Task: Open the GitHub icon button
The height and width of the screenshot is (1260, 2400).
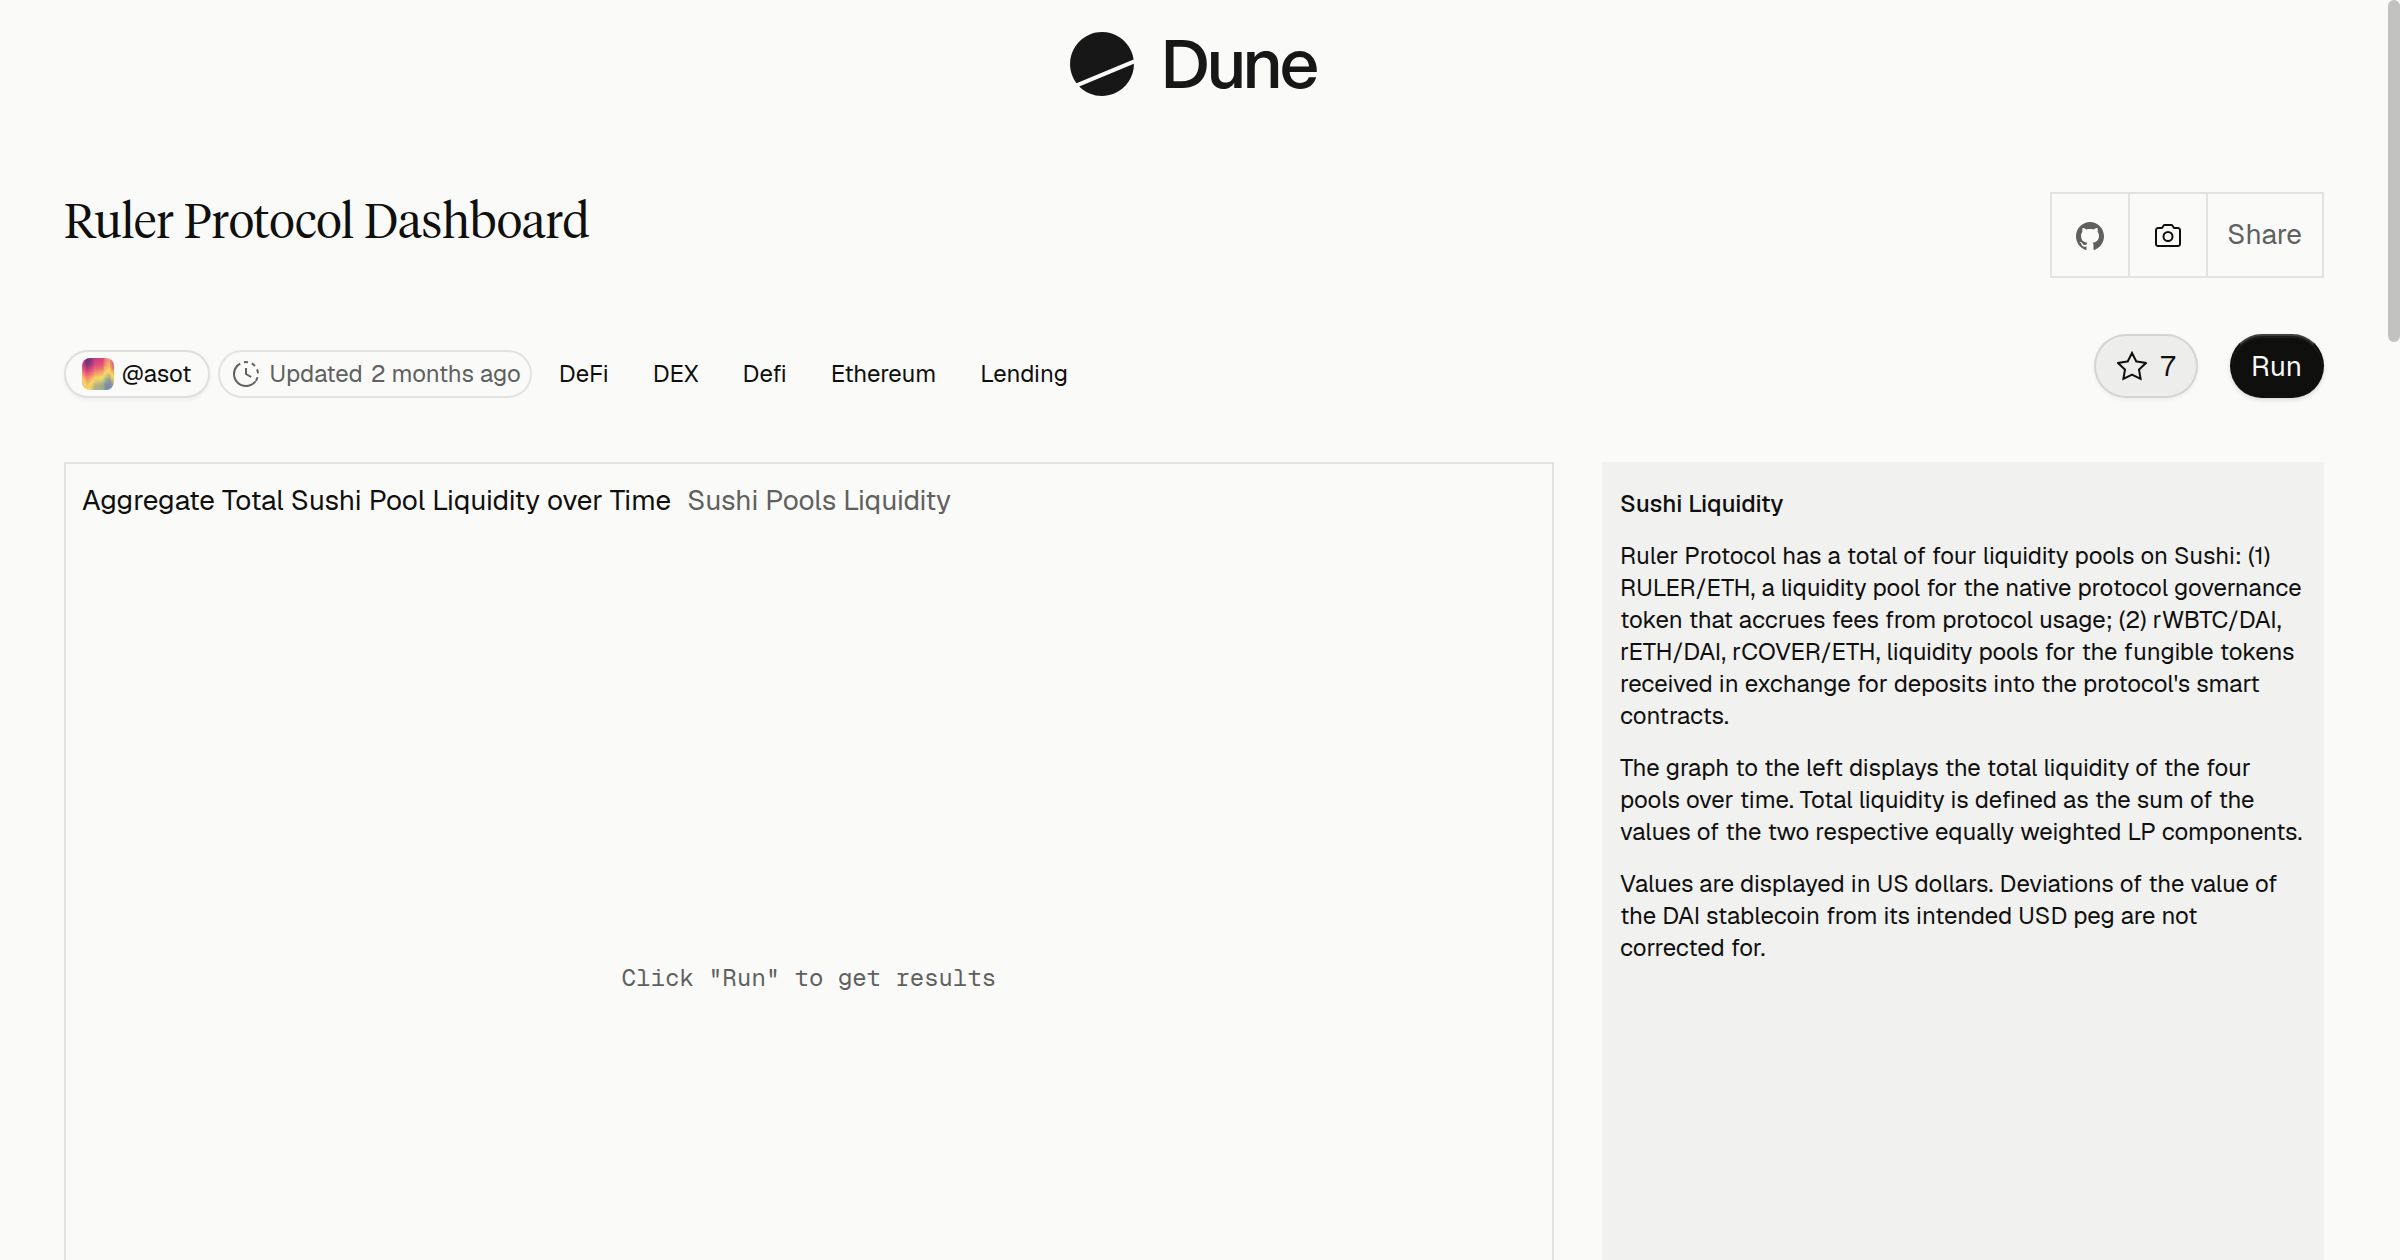Action: 2089,235
